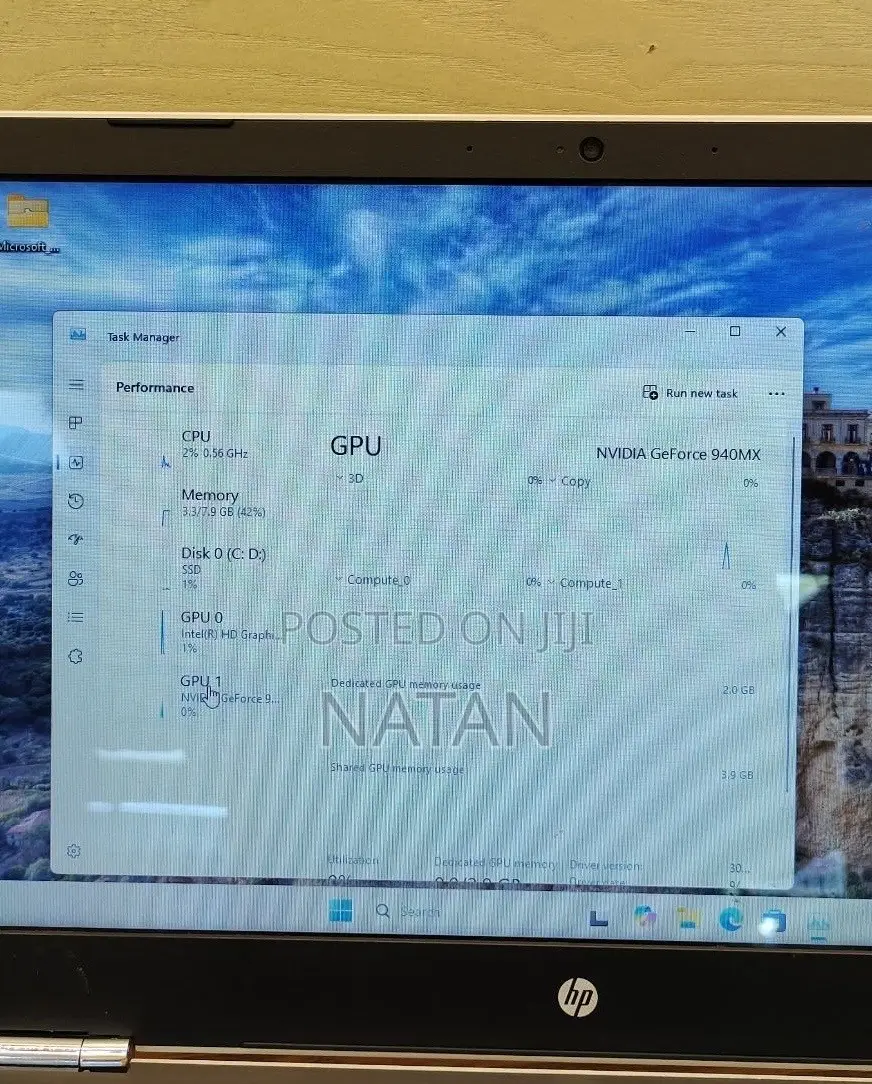Open the Windows Start button

340,910
